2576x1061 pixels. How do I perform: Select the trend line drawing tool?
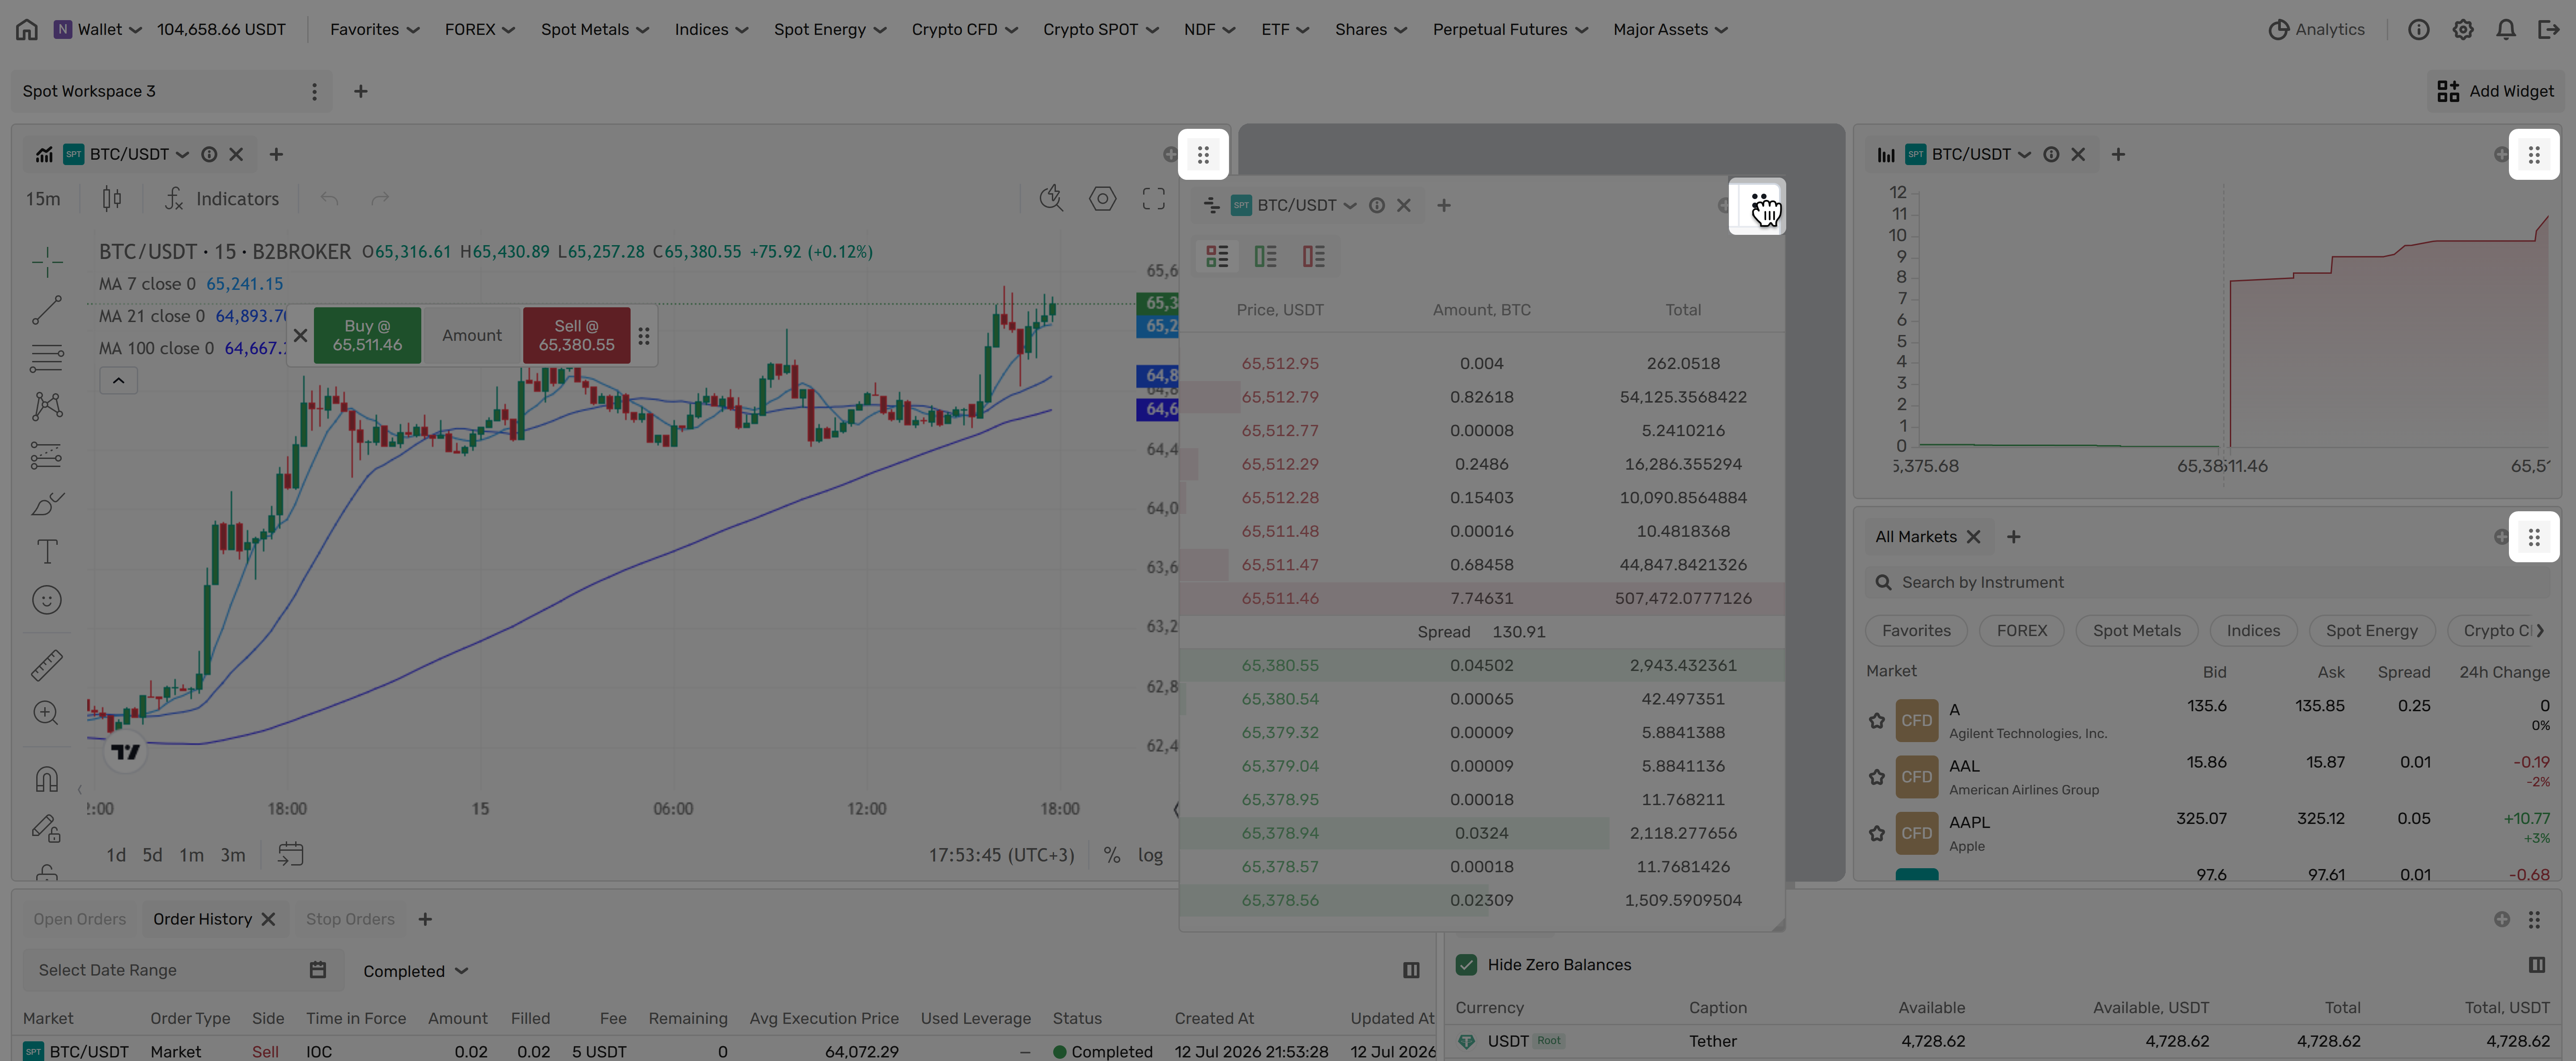pyautogui.click(x=47, y=310)
